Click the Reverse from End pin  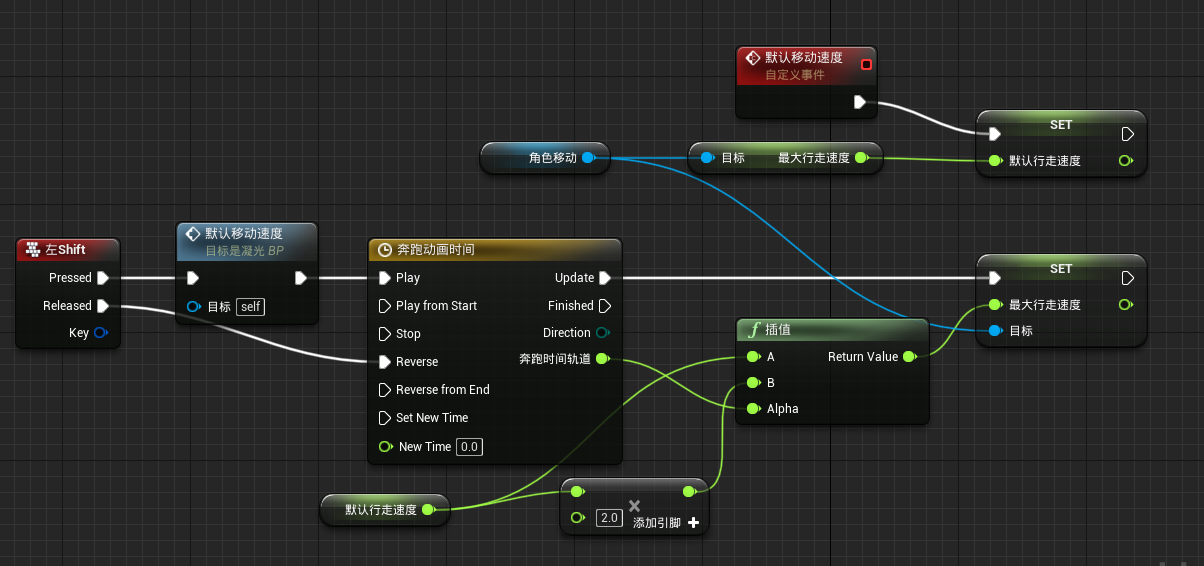pyautogui.click(x=385, y=390)
